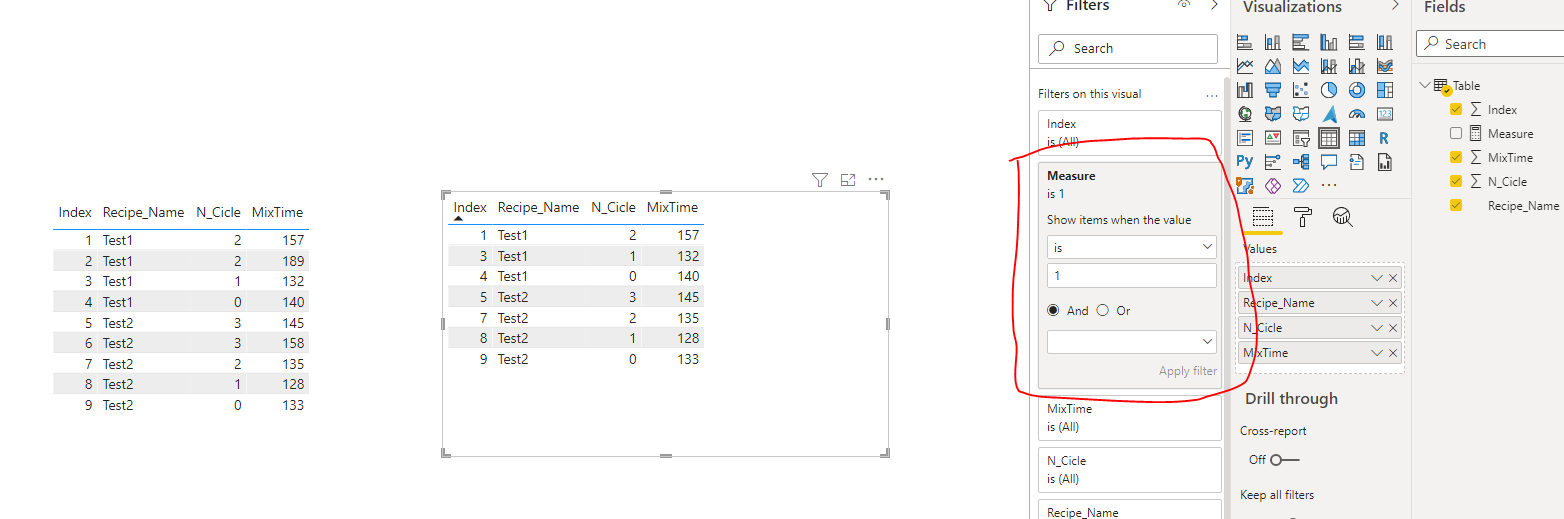Viewport: 1564px width, 519px height.
Task: Uncheck the MixTime field checkbox
Action: coord(1456,157)
